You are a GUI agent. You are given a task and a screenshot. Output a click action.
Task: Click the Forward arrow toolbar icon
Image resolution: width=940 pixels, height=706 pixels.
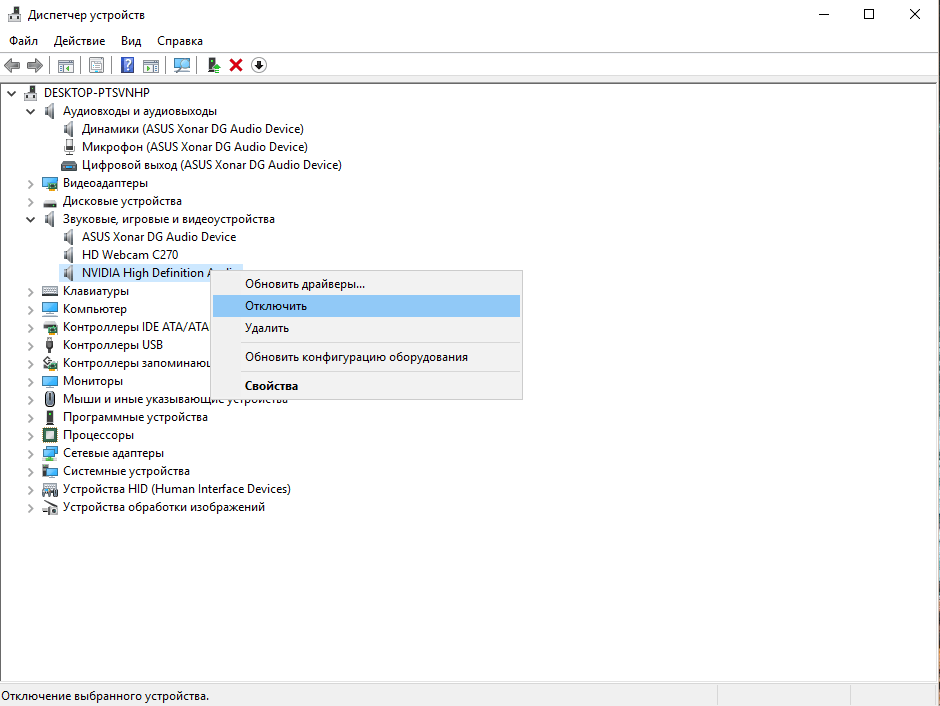(x=35, y=65)
